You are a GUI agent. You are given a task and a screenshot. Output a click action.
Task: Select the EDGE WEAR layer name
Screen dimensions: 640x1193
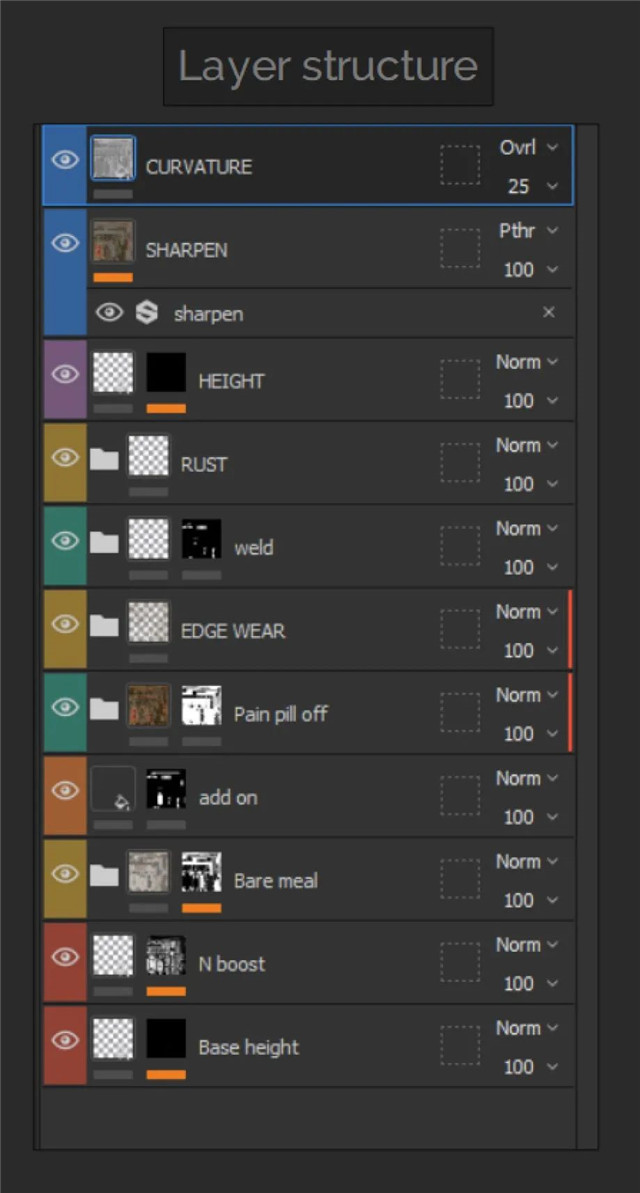[233, 631]
